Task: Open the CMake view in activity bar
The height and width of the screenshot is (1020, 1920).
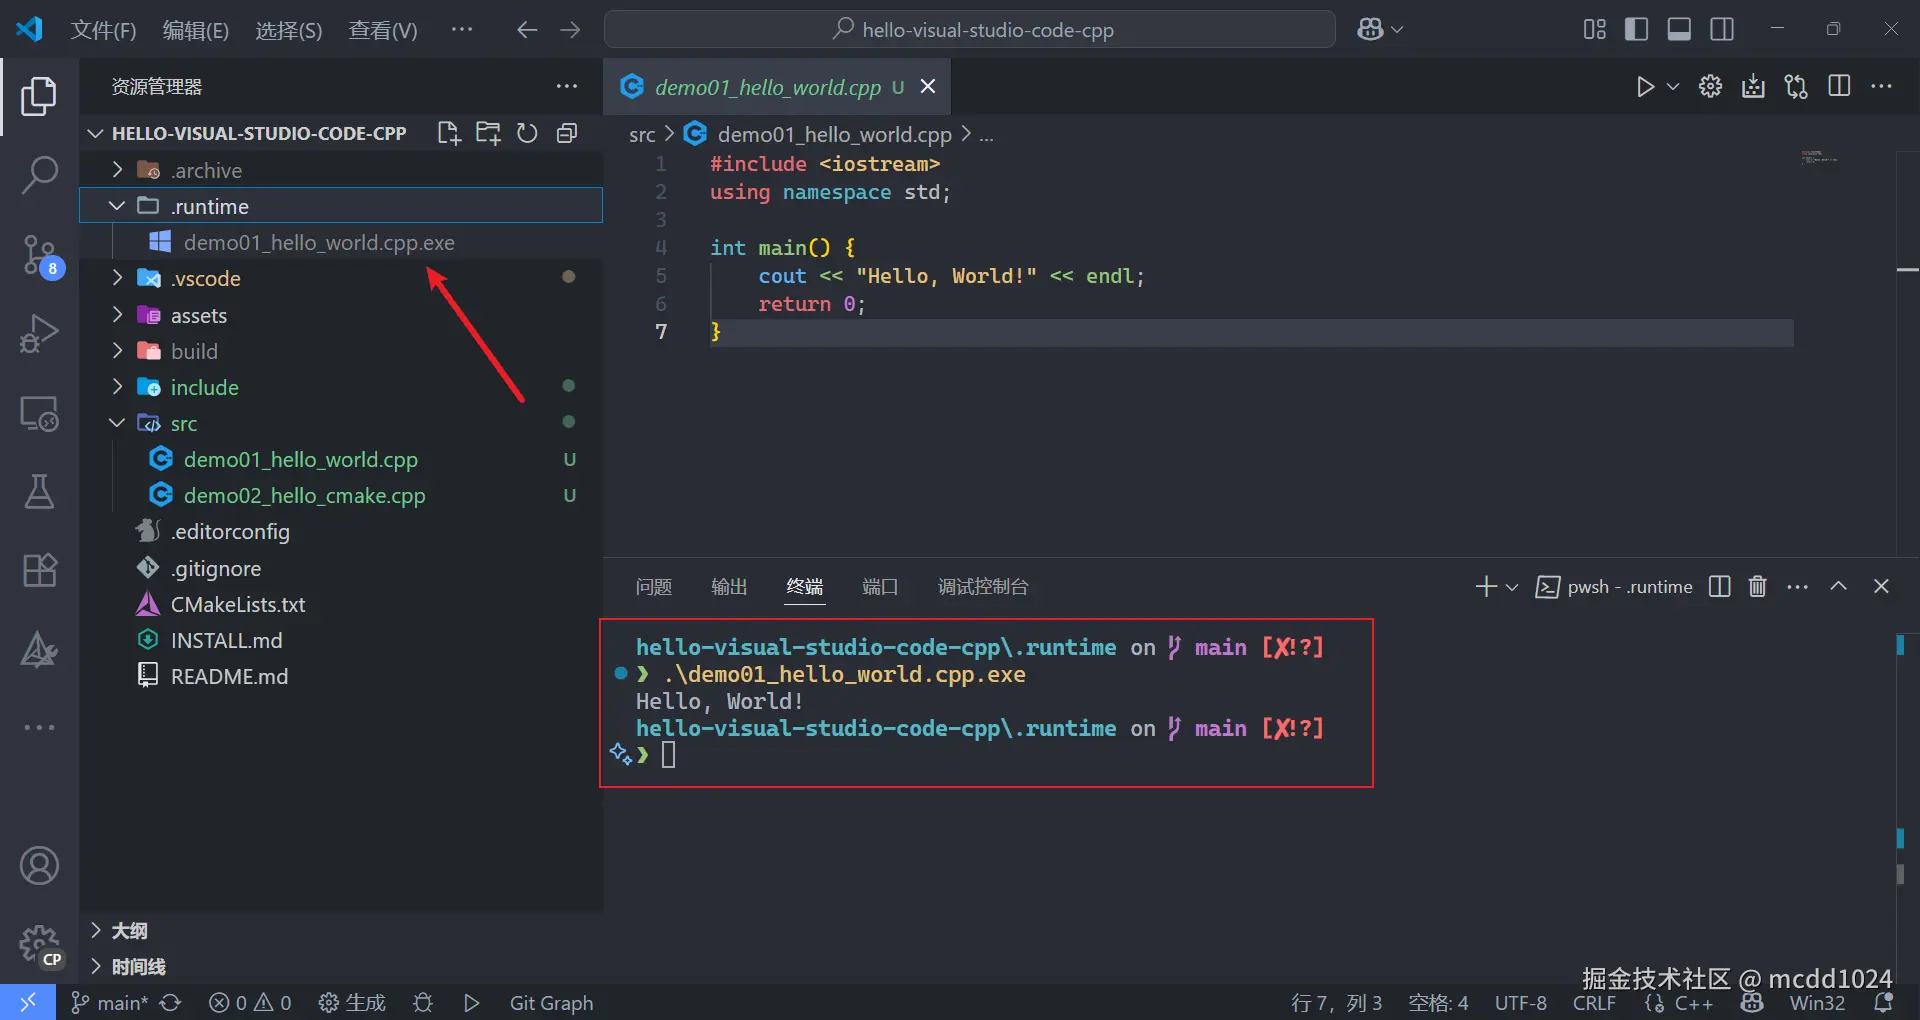Action: point(39,649)
